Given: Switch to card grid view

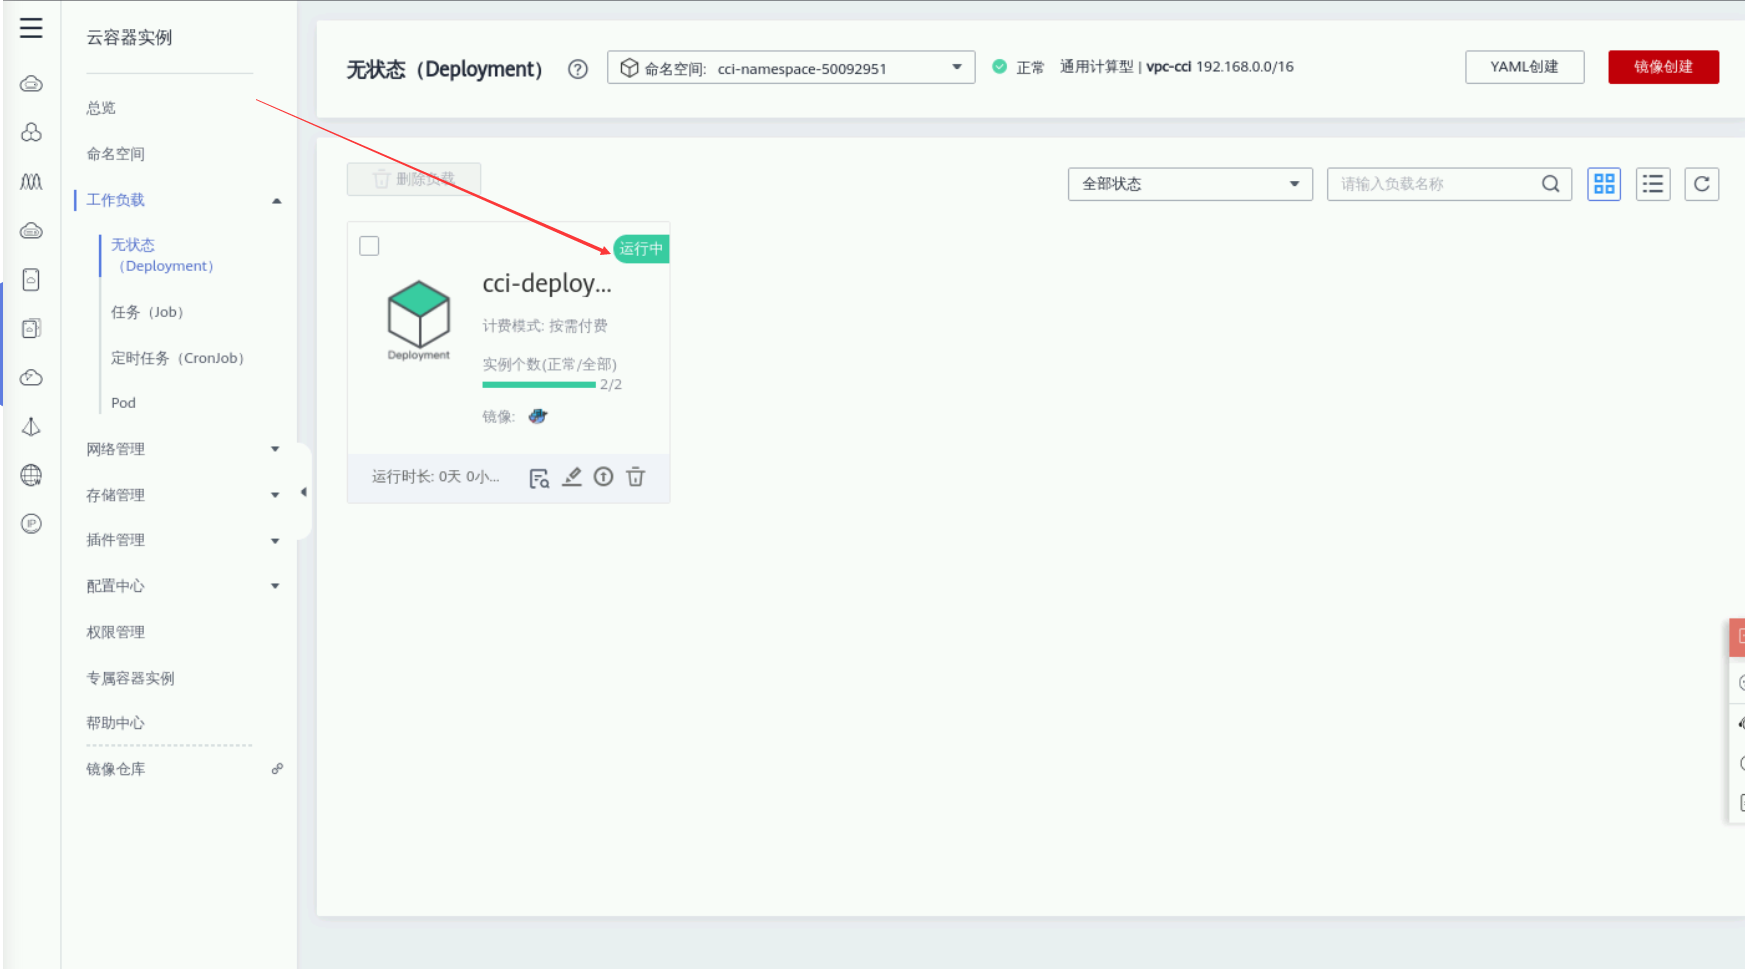Looking at the screenshot, I should (x=1604, y=184).
